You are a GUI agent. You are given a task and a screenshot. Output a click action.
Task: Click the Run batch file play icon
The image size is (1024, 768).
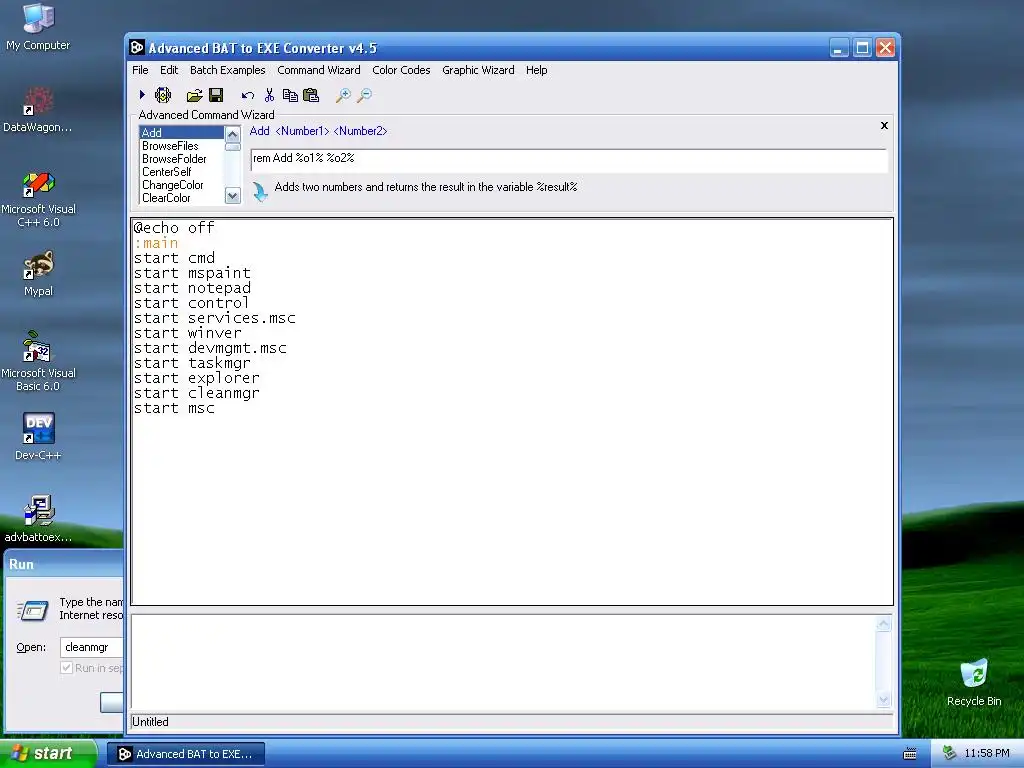142,95
